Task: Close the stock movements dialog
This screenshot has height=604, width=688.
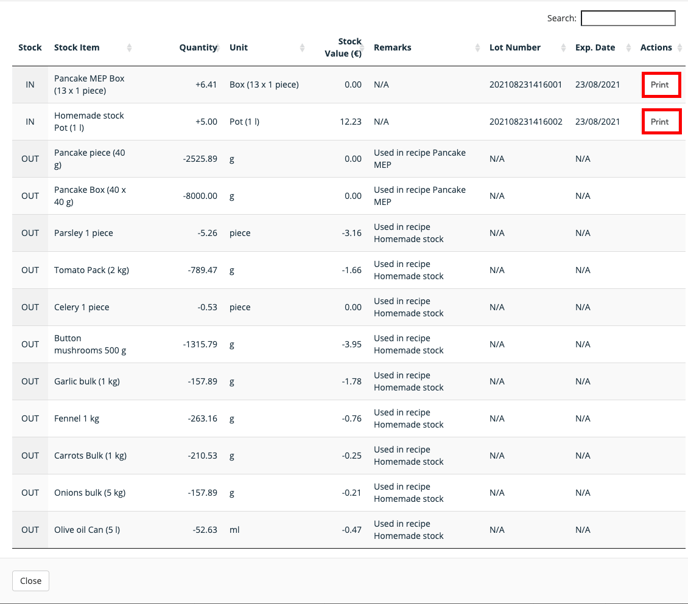Action: 31,581
